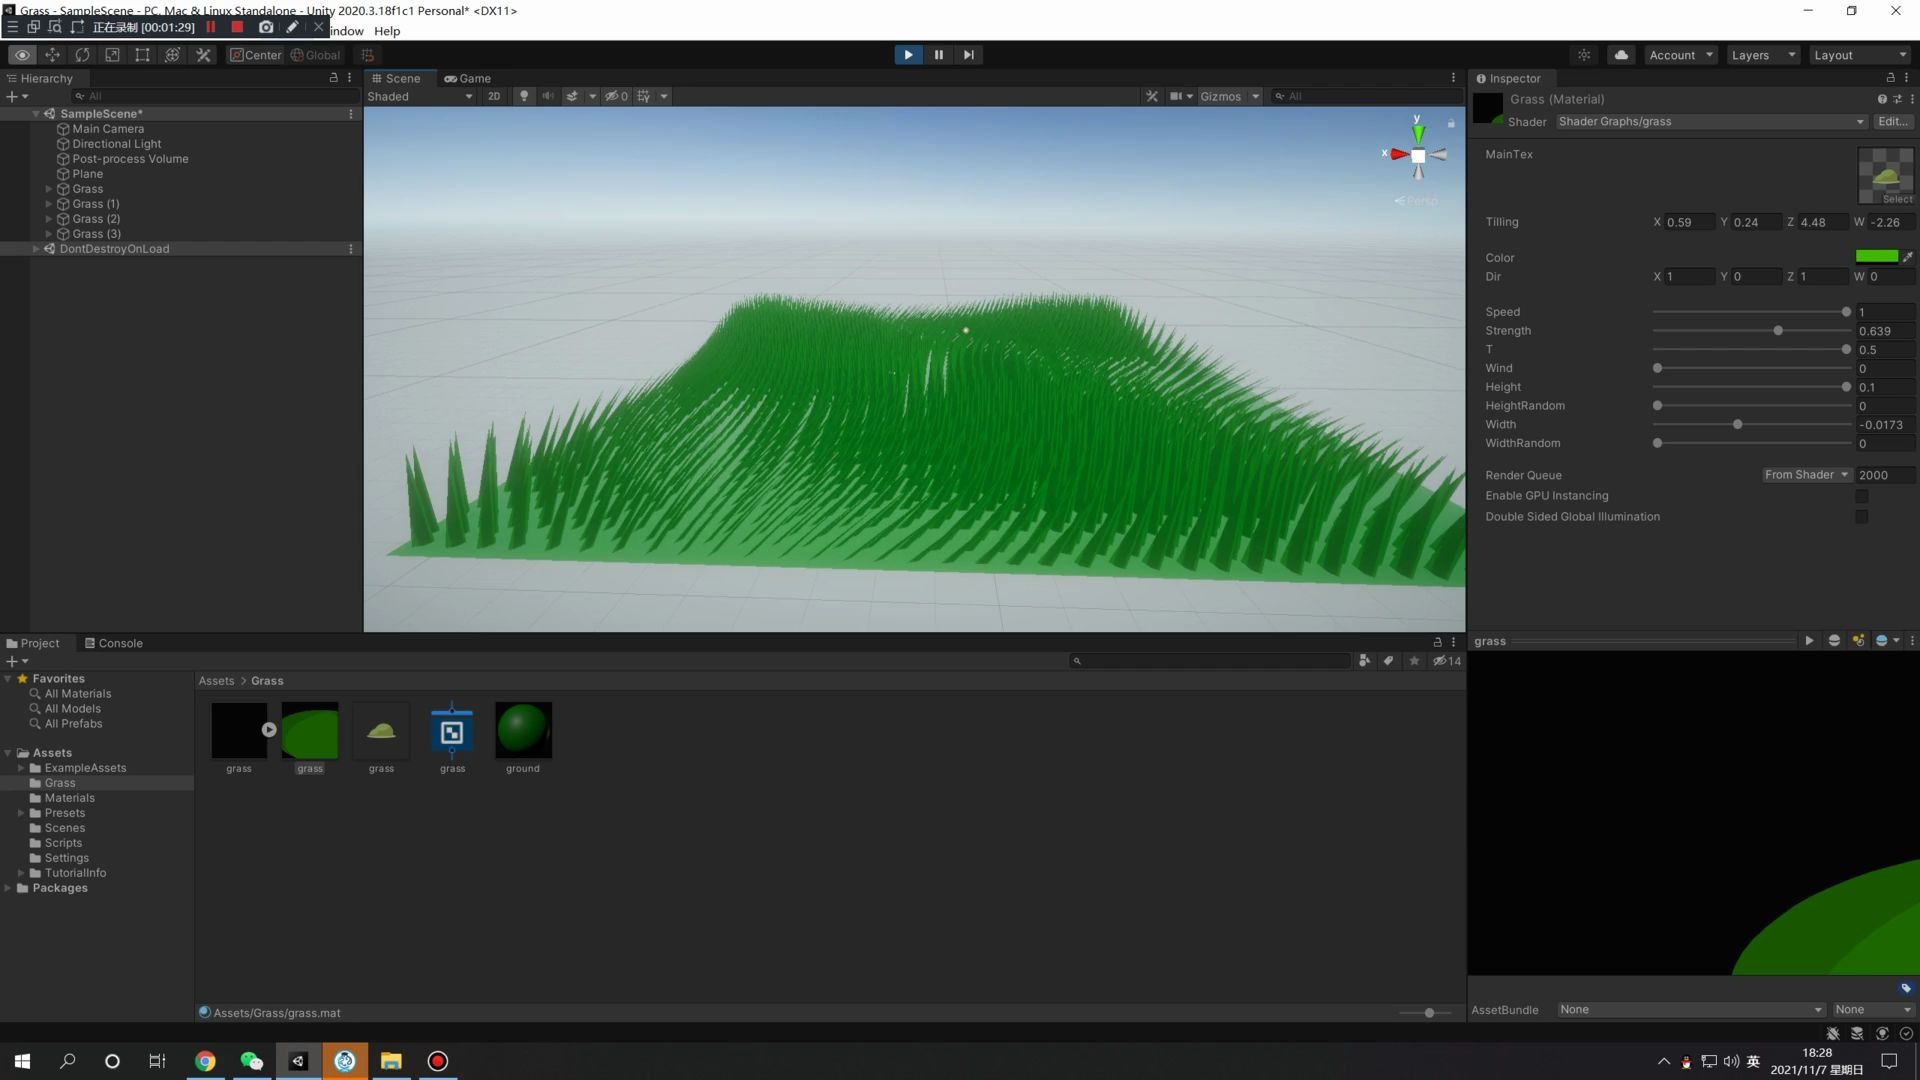Screen dimensions: 1920x1080
Task: Drag the Strength slider in Inspector
Action: 1780,330
